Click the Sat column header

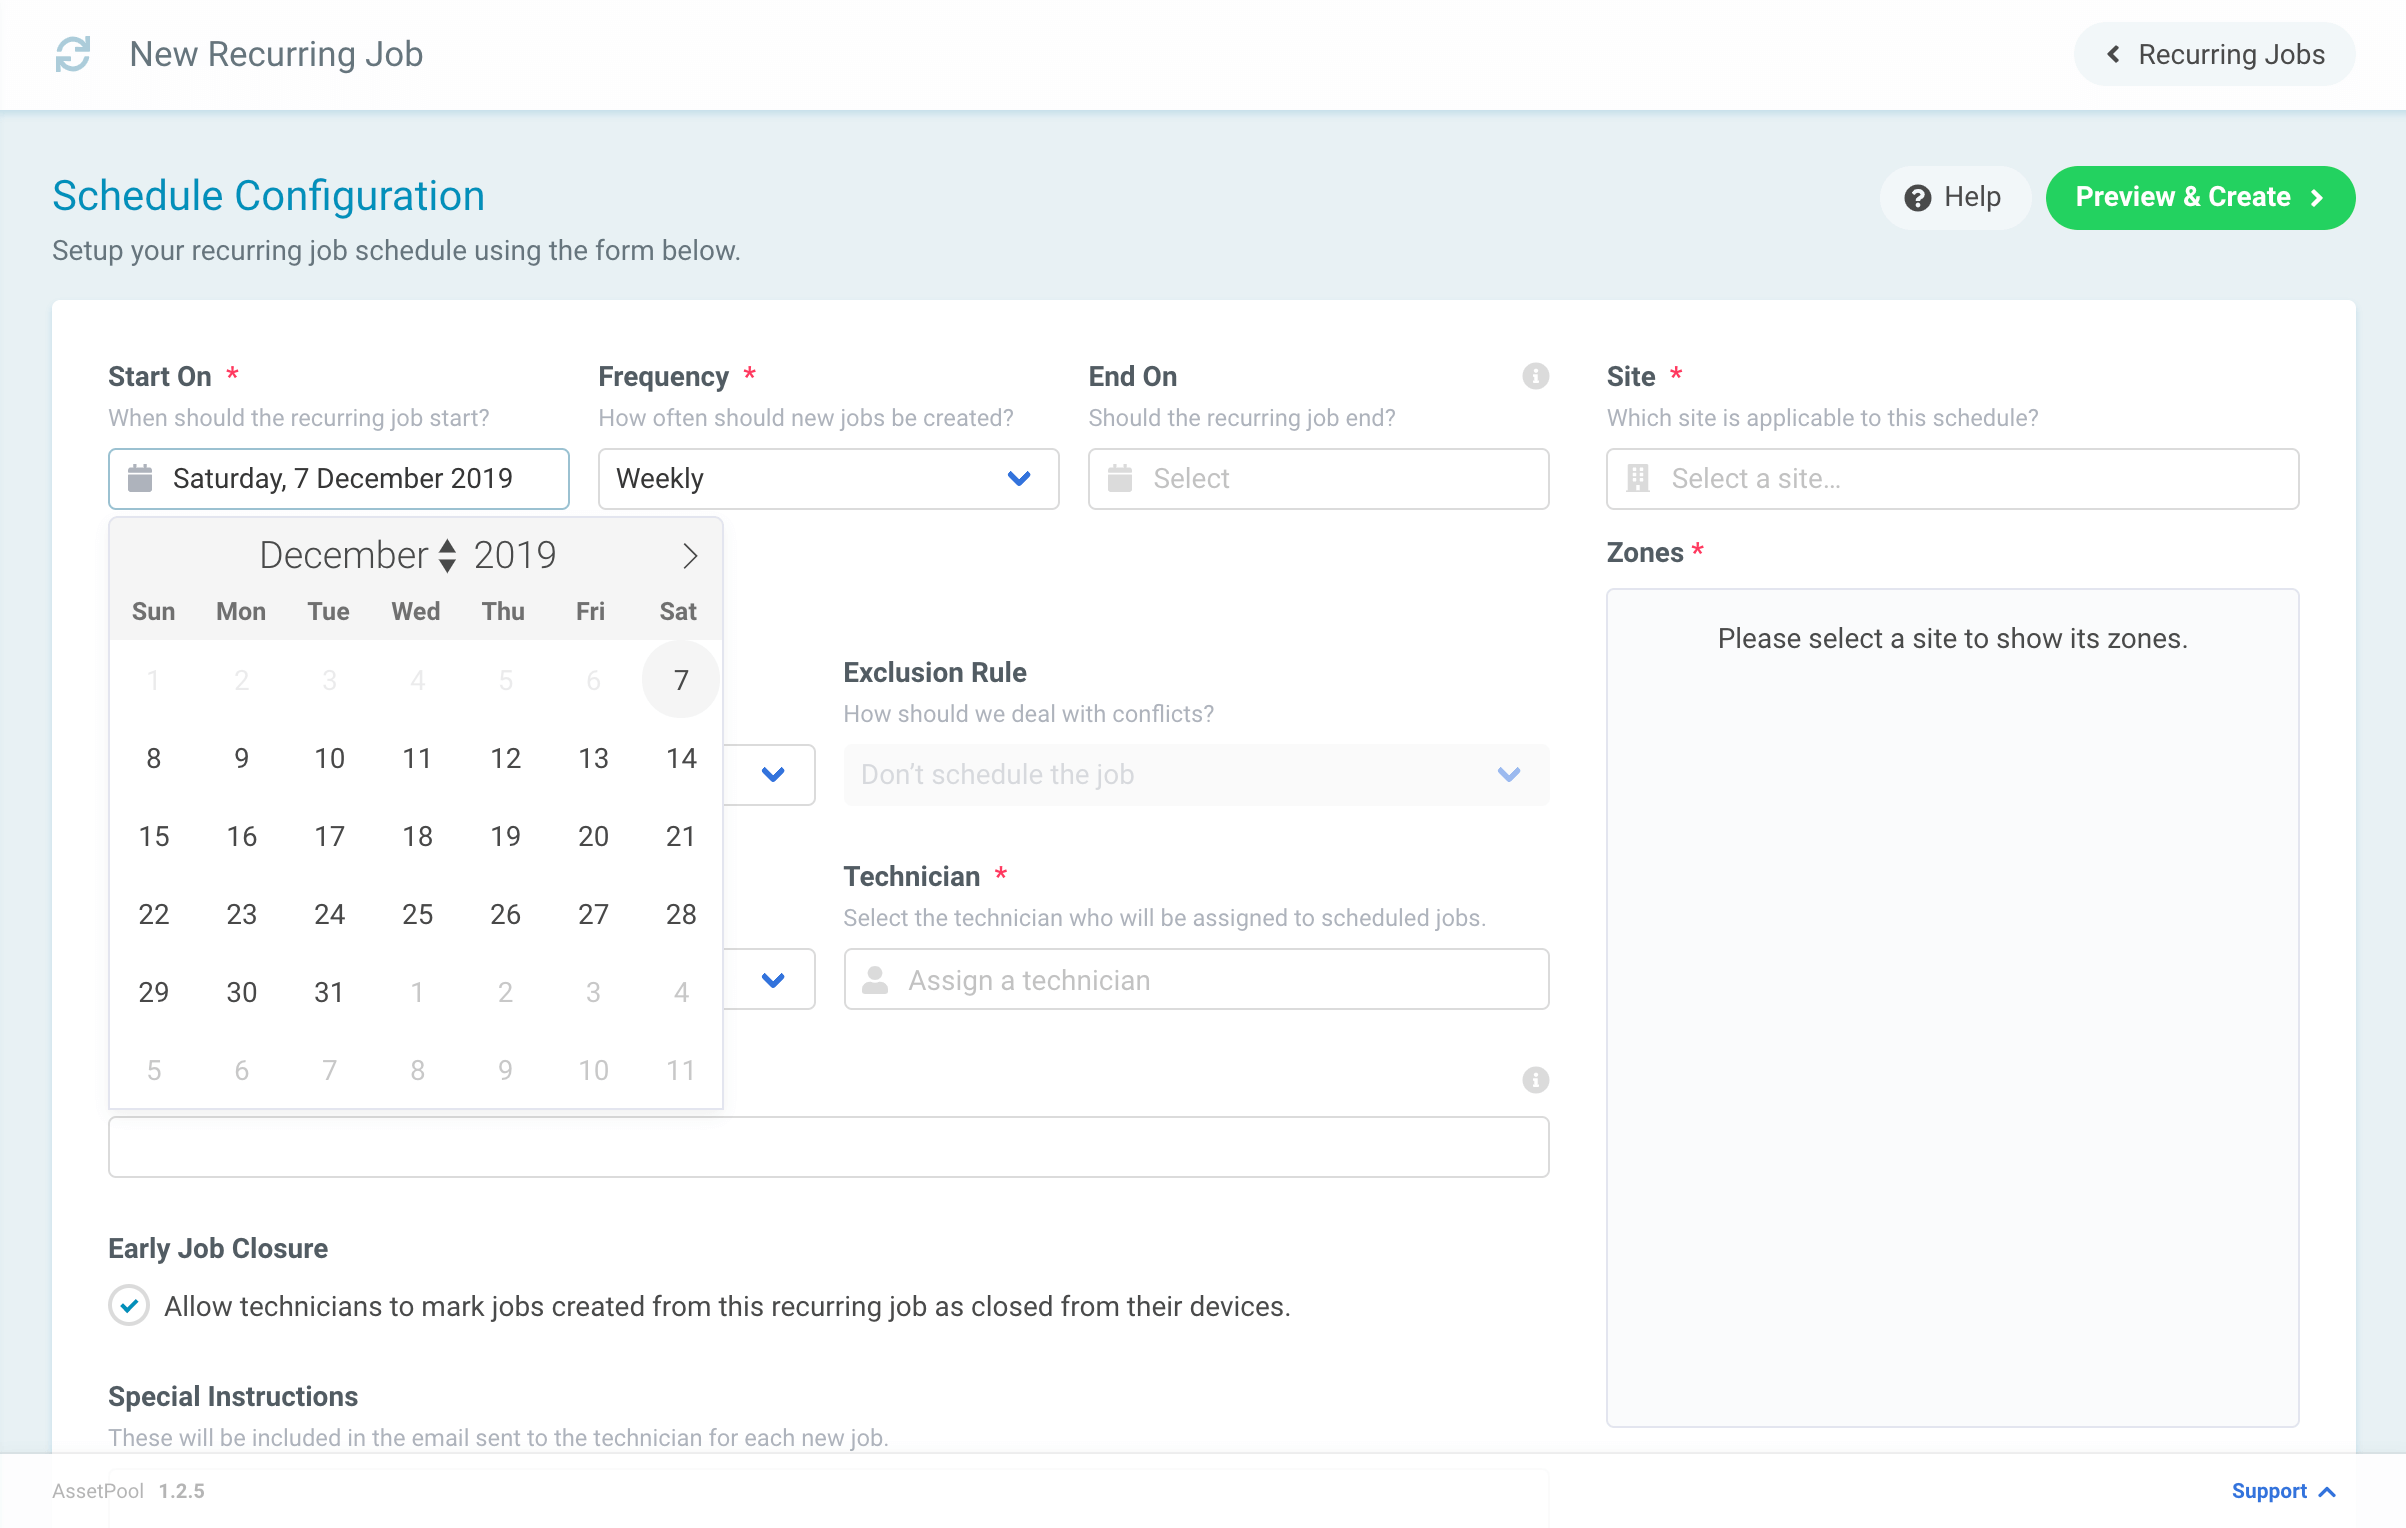coord(678,612)
